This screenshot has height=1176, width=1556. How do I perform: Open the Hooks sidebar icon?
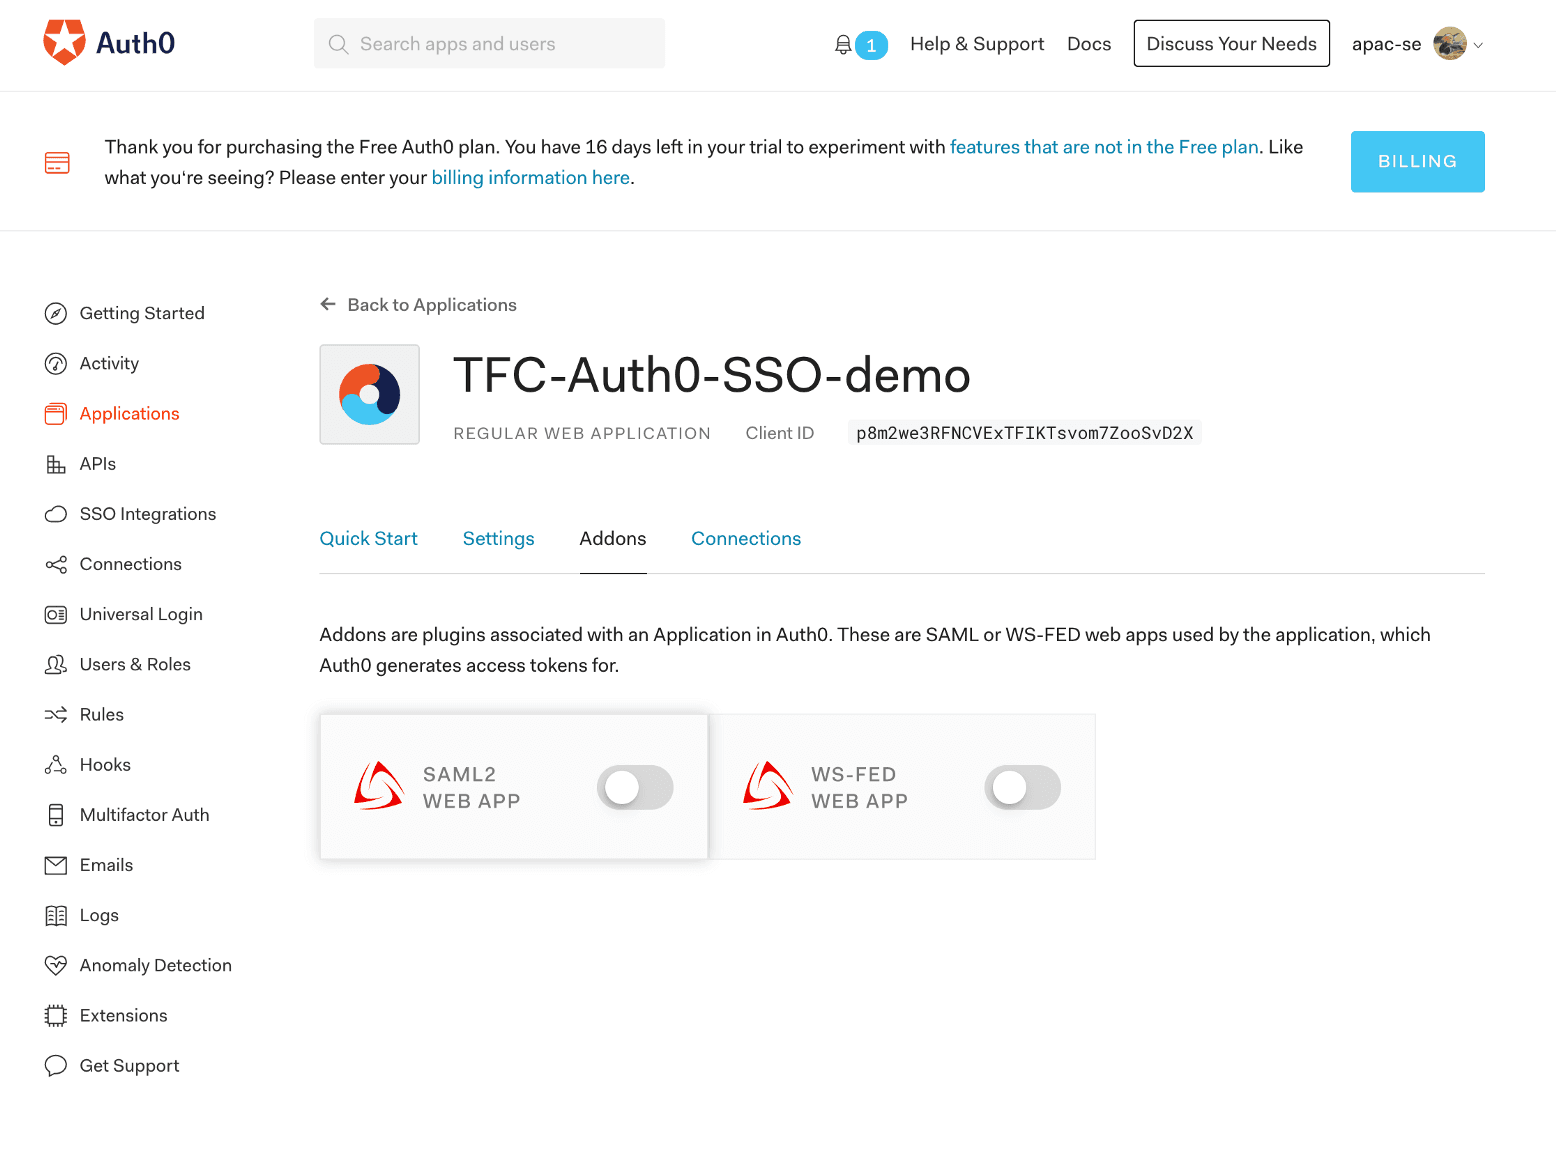click(56, 765)
